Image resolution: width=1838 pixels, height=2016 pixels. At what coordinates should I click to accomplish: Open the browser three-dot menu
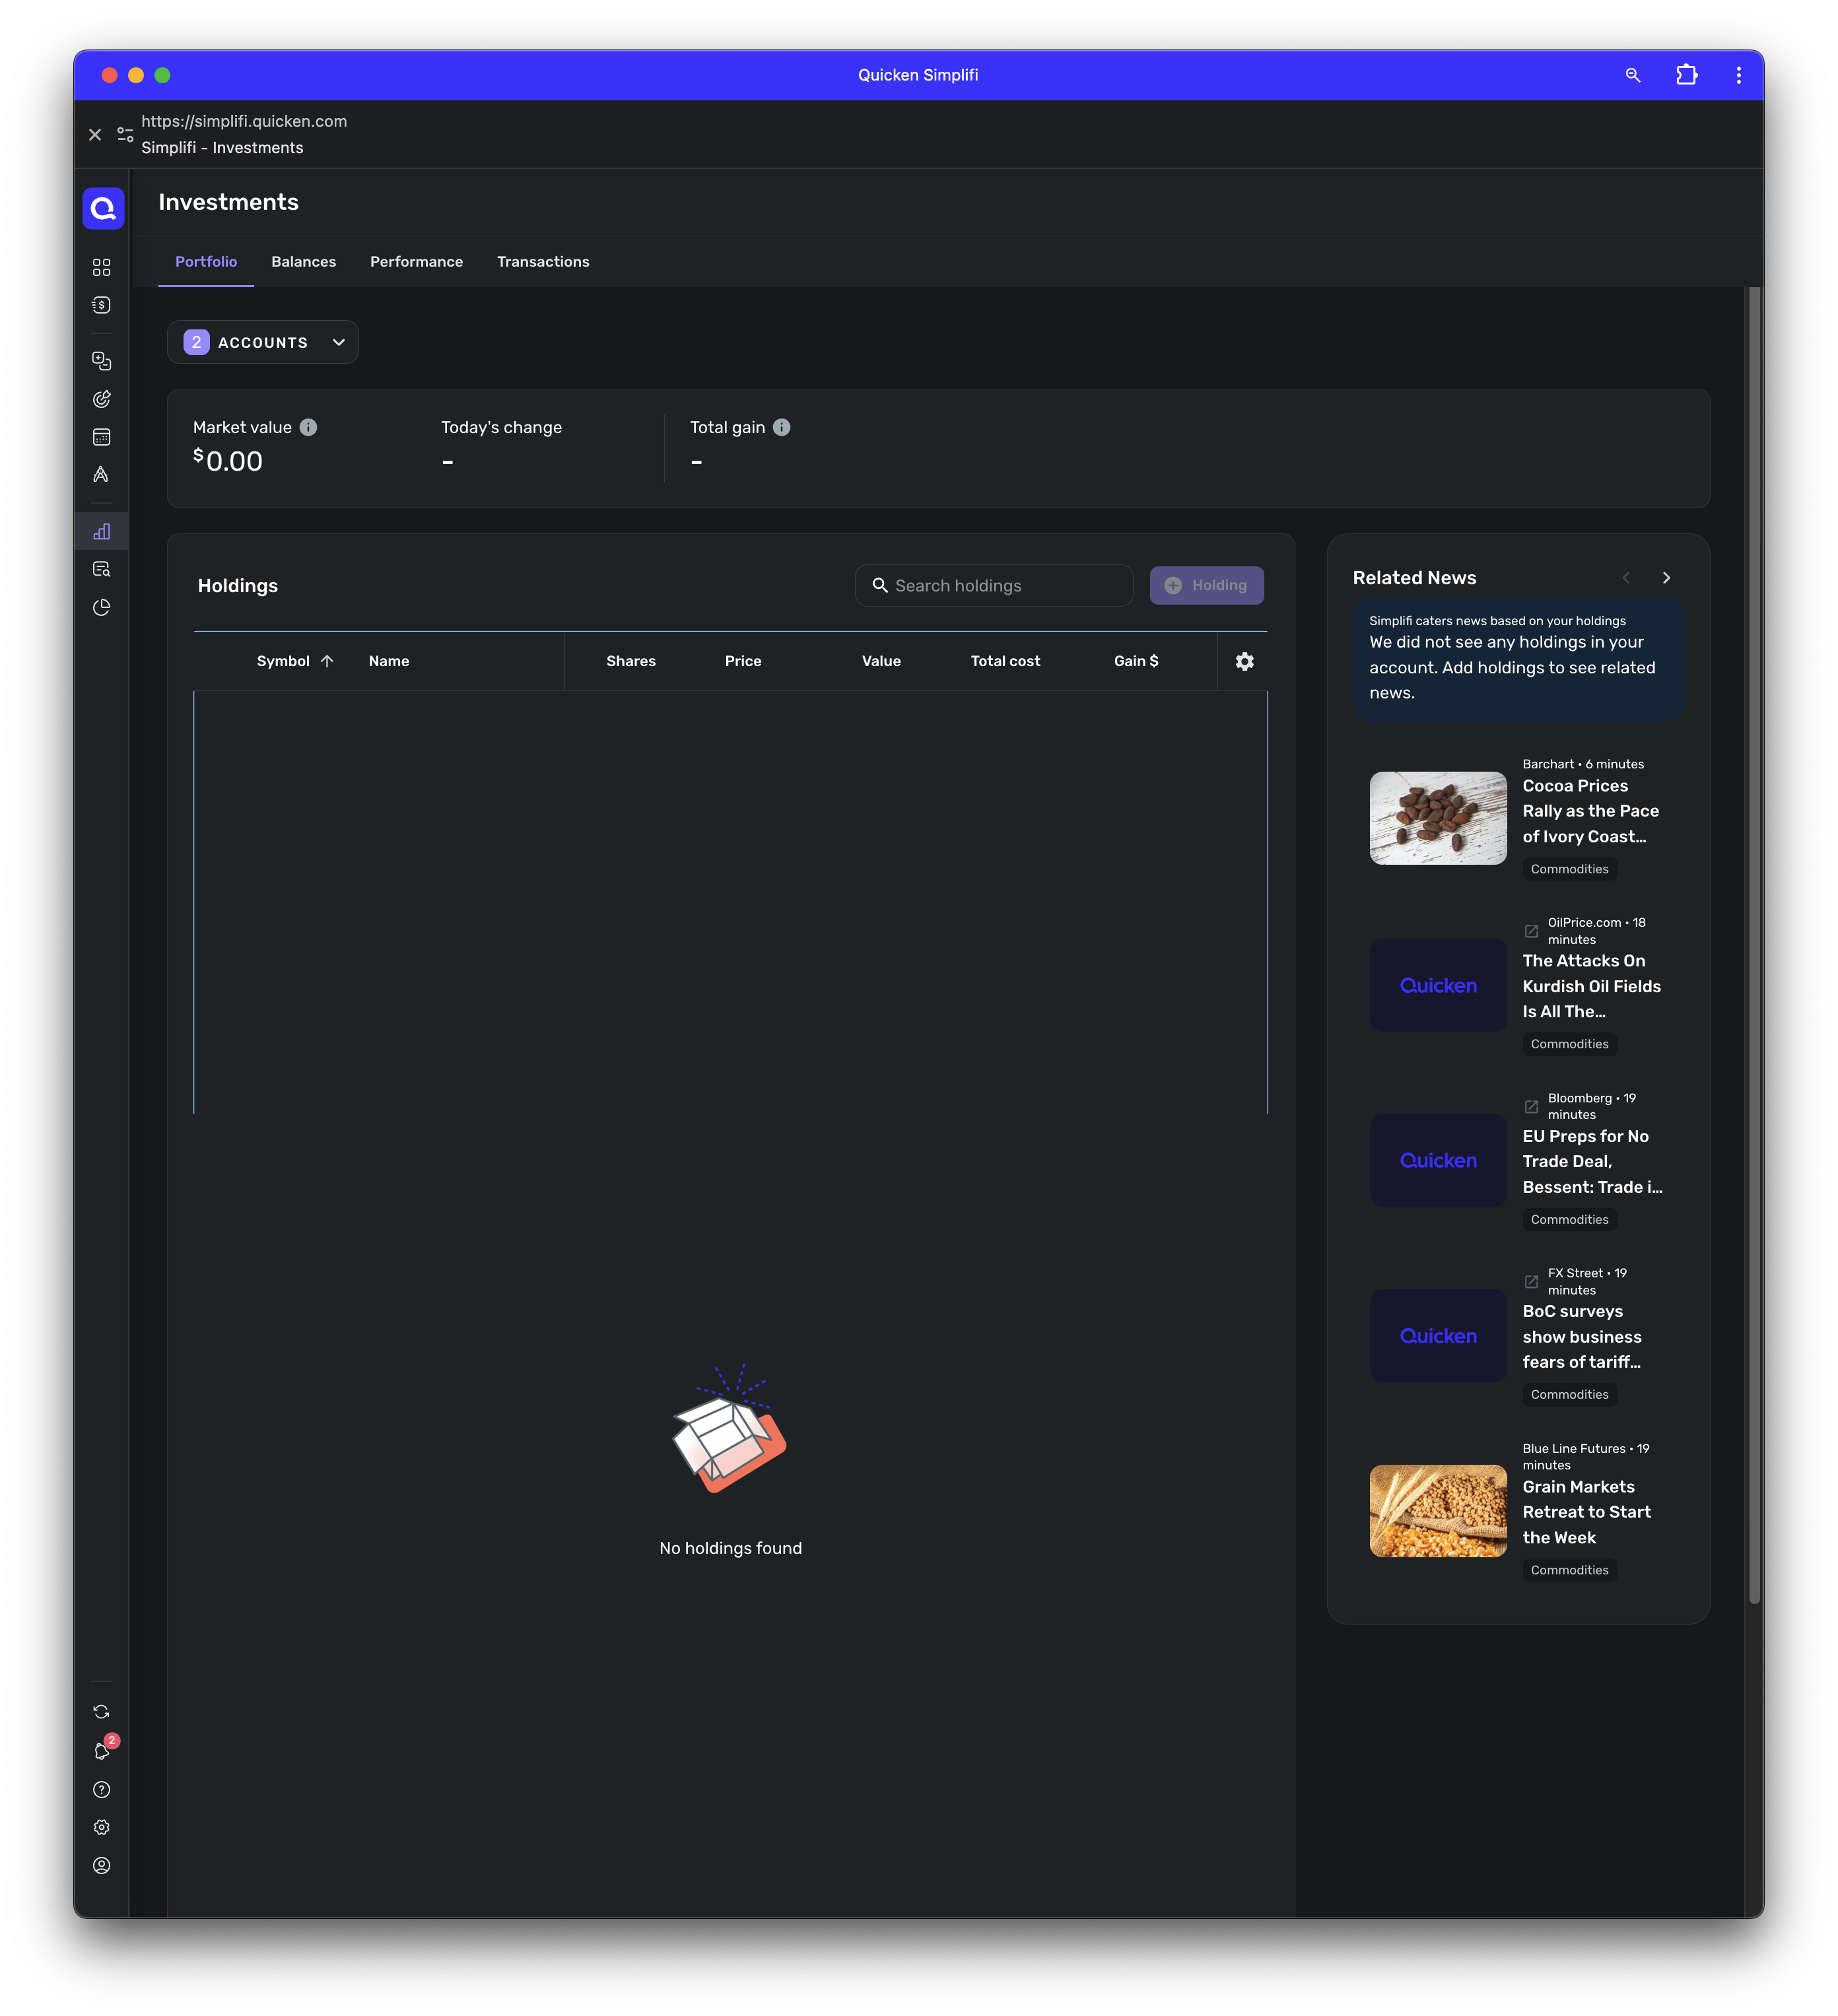click(1738, 75)
